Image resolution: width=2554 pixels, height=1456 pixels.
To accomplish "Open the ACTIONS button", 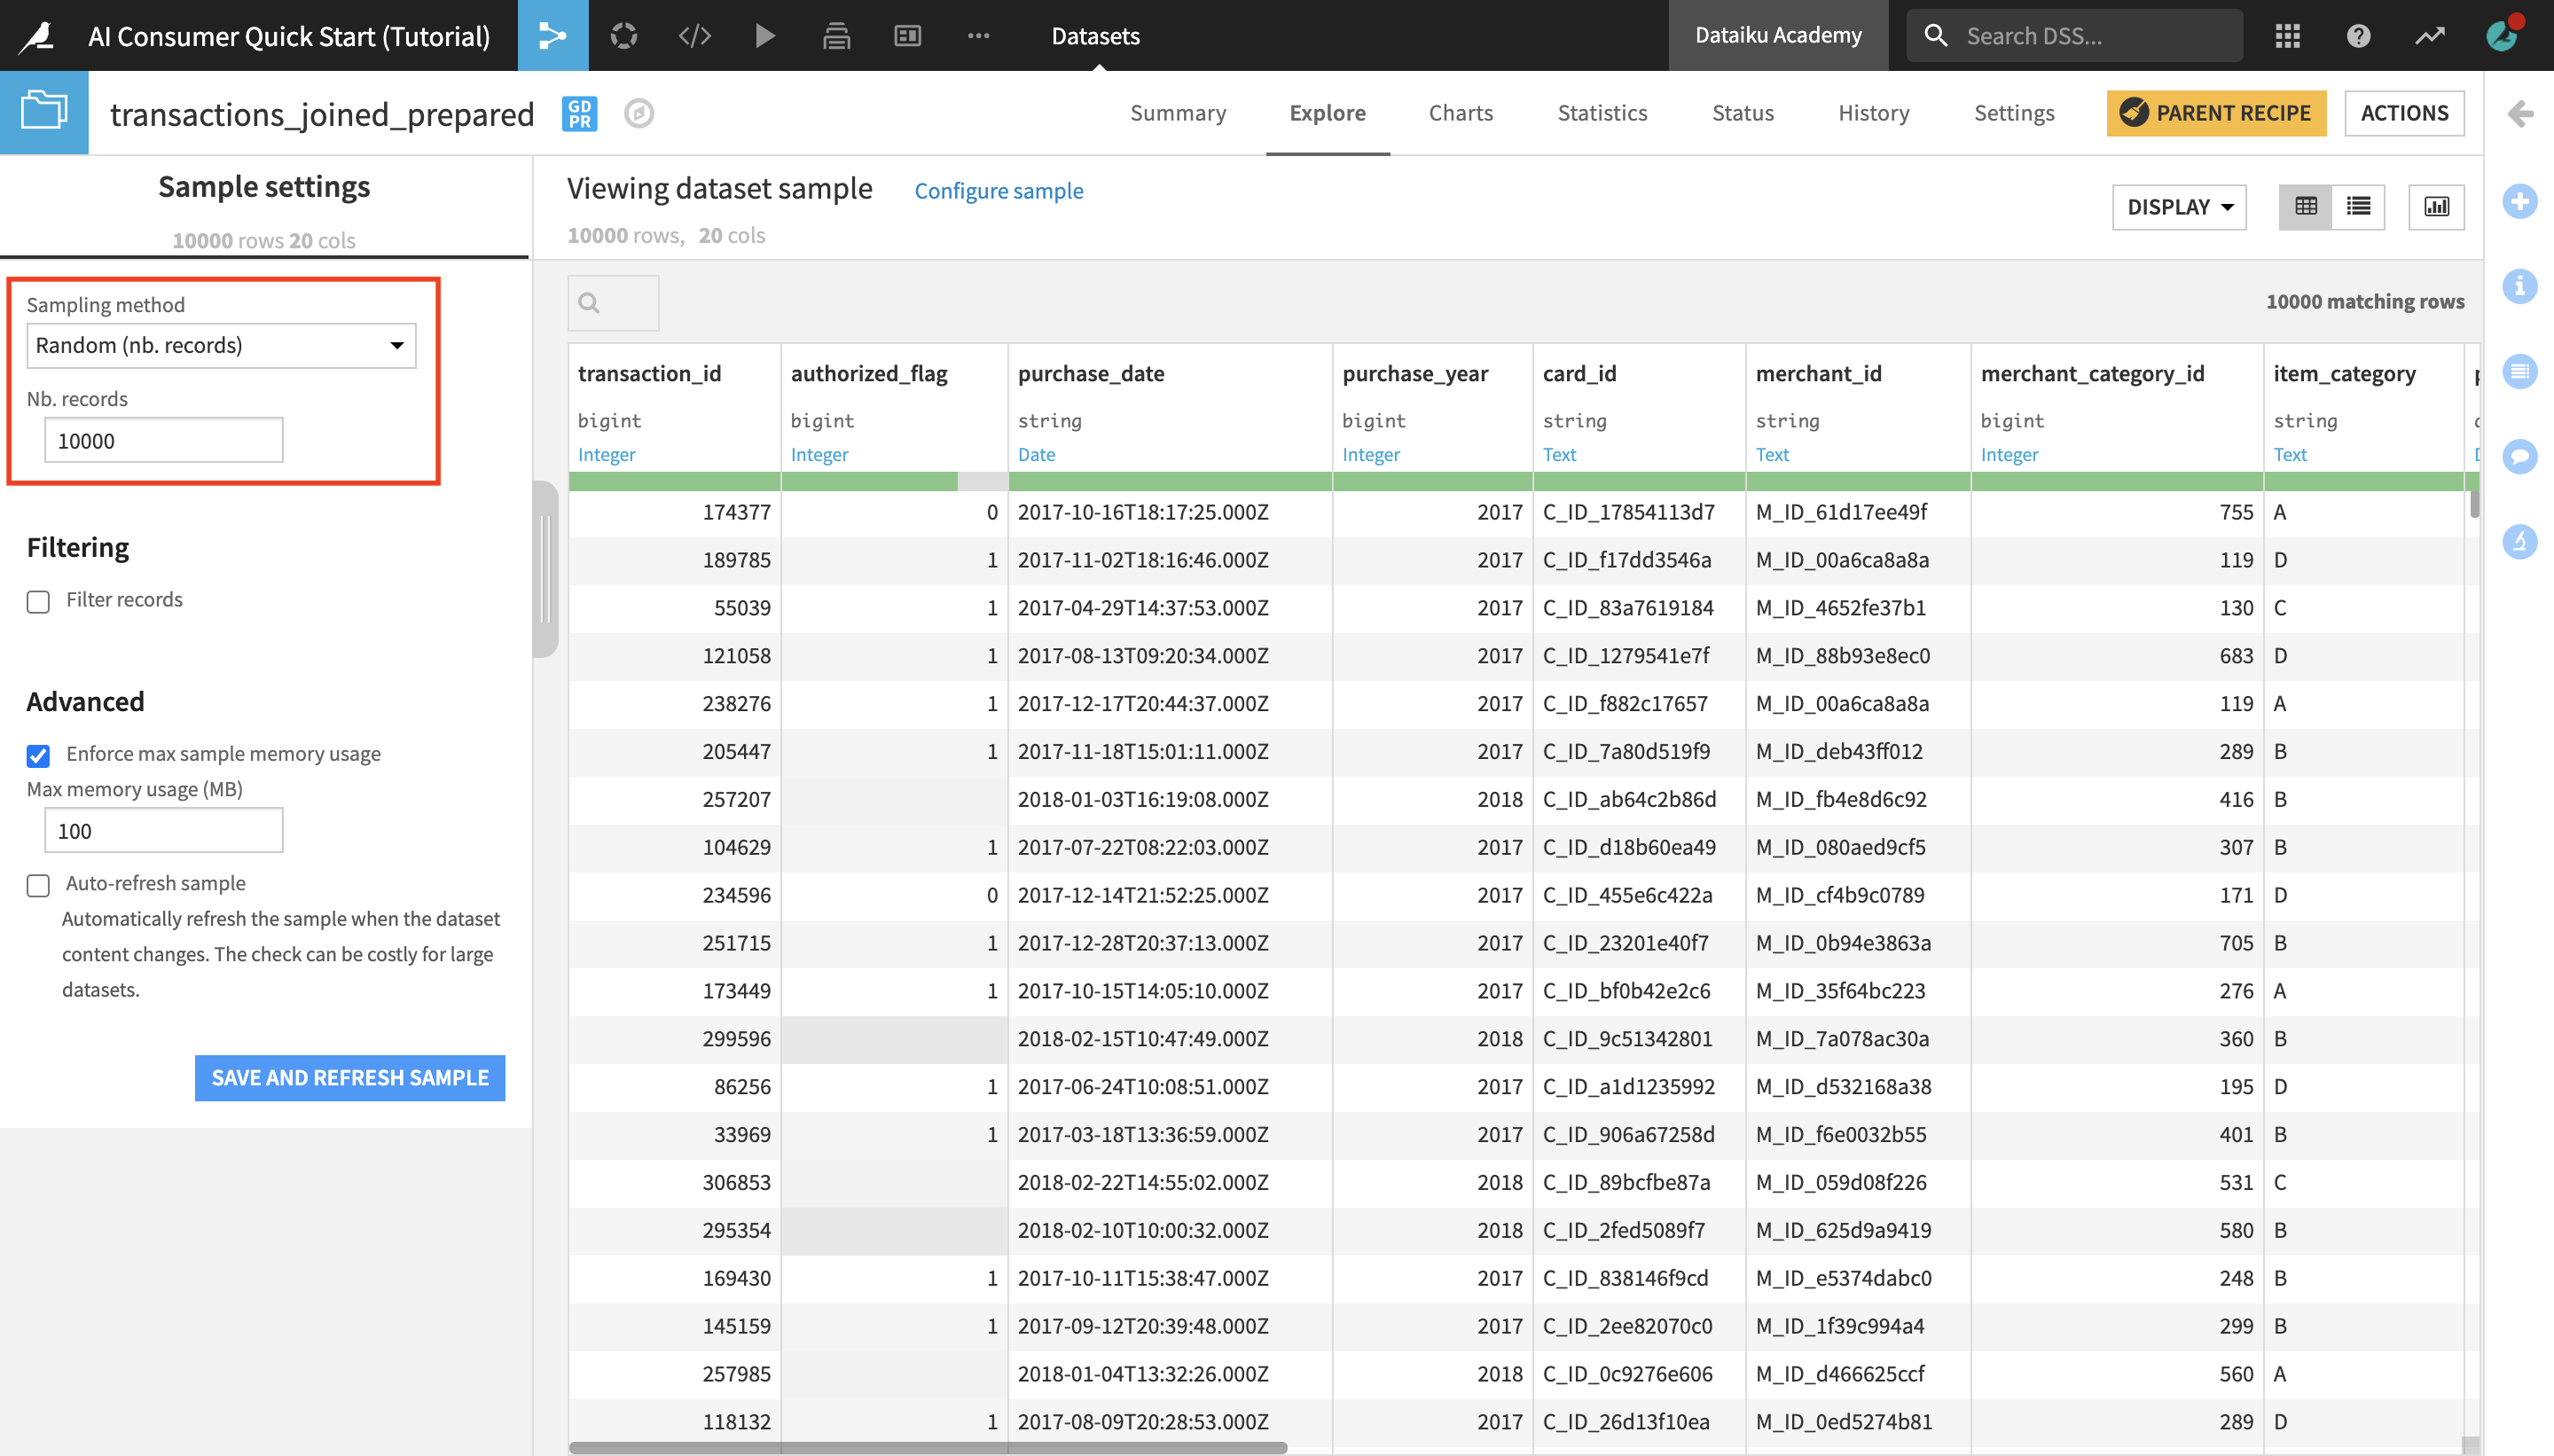I will click(x=2404, y=113).
